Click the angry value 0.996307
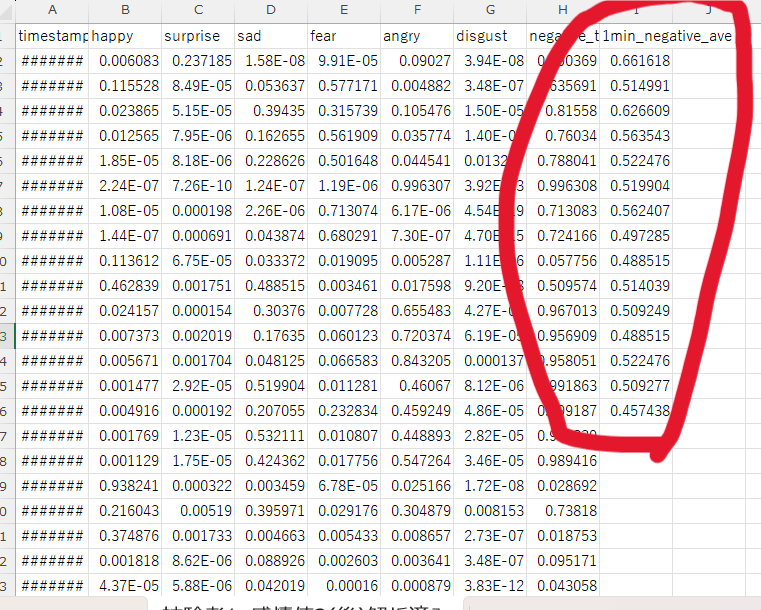 pyautogui.click(x=416, y=186)
